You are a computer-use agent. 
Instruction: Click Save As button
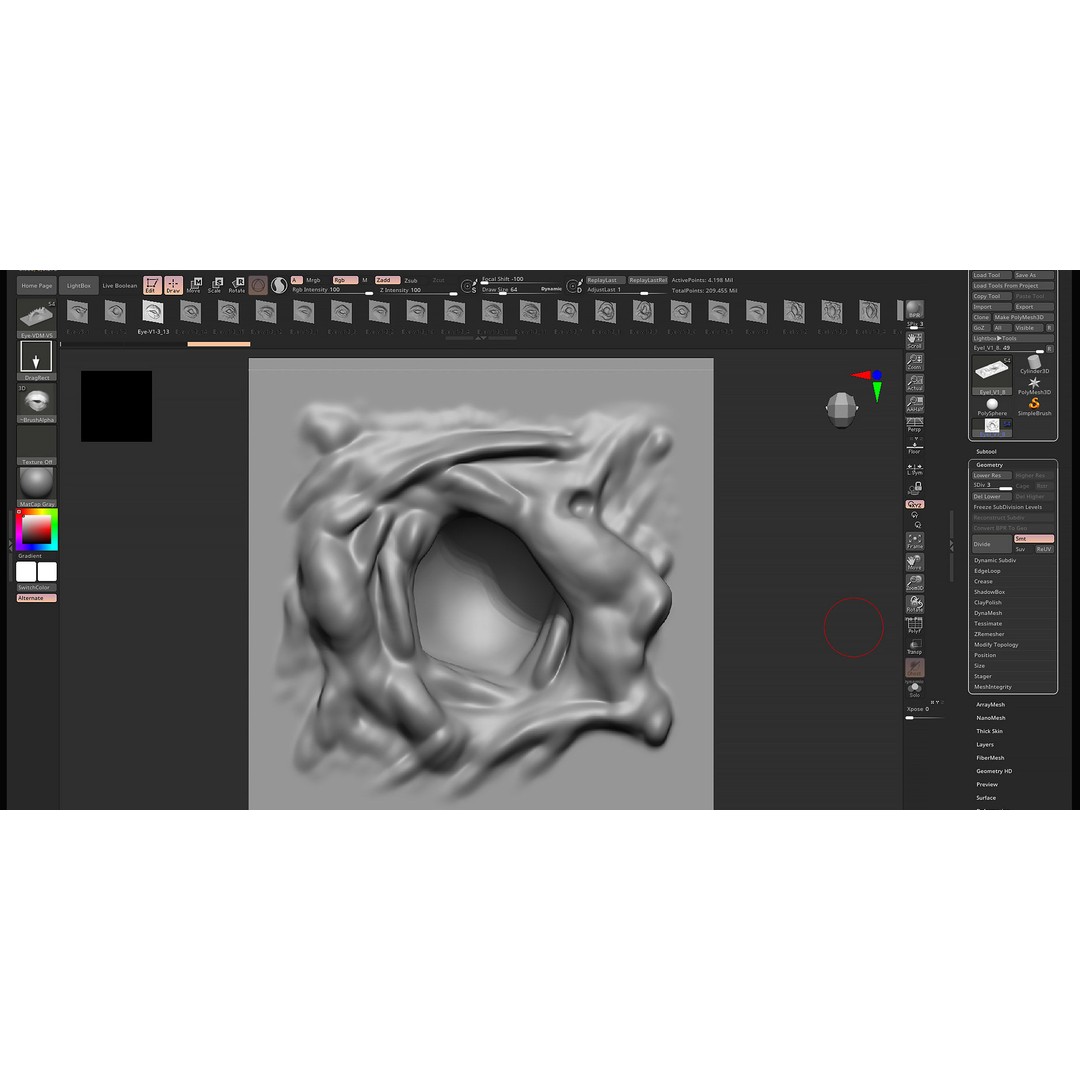[1033, 275]
